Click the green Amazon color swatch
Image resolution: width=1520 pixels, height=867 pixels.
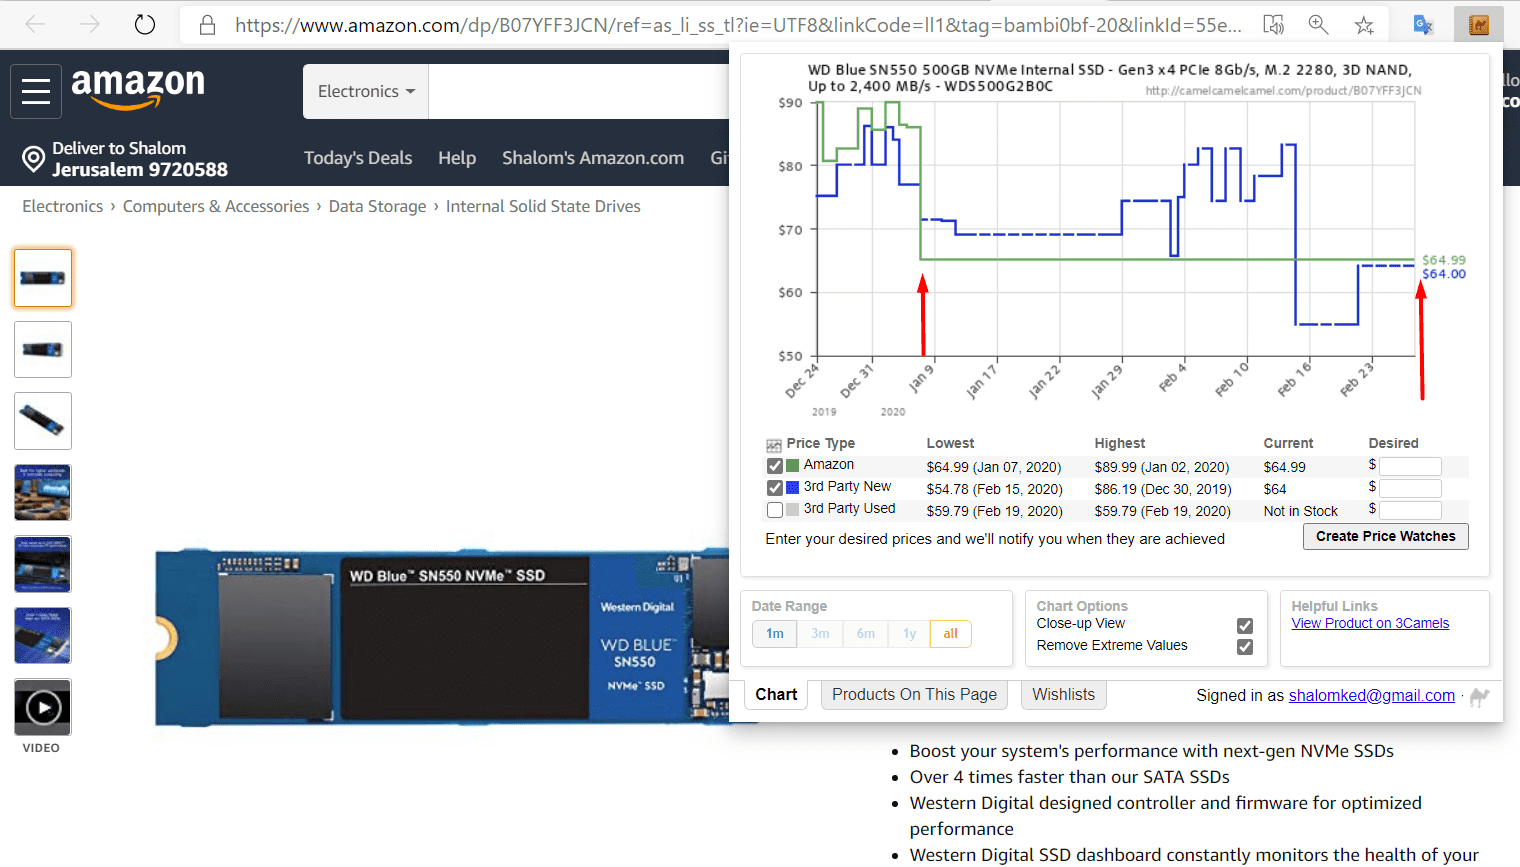click(793, 465)
